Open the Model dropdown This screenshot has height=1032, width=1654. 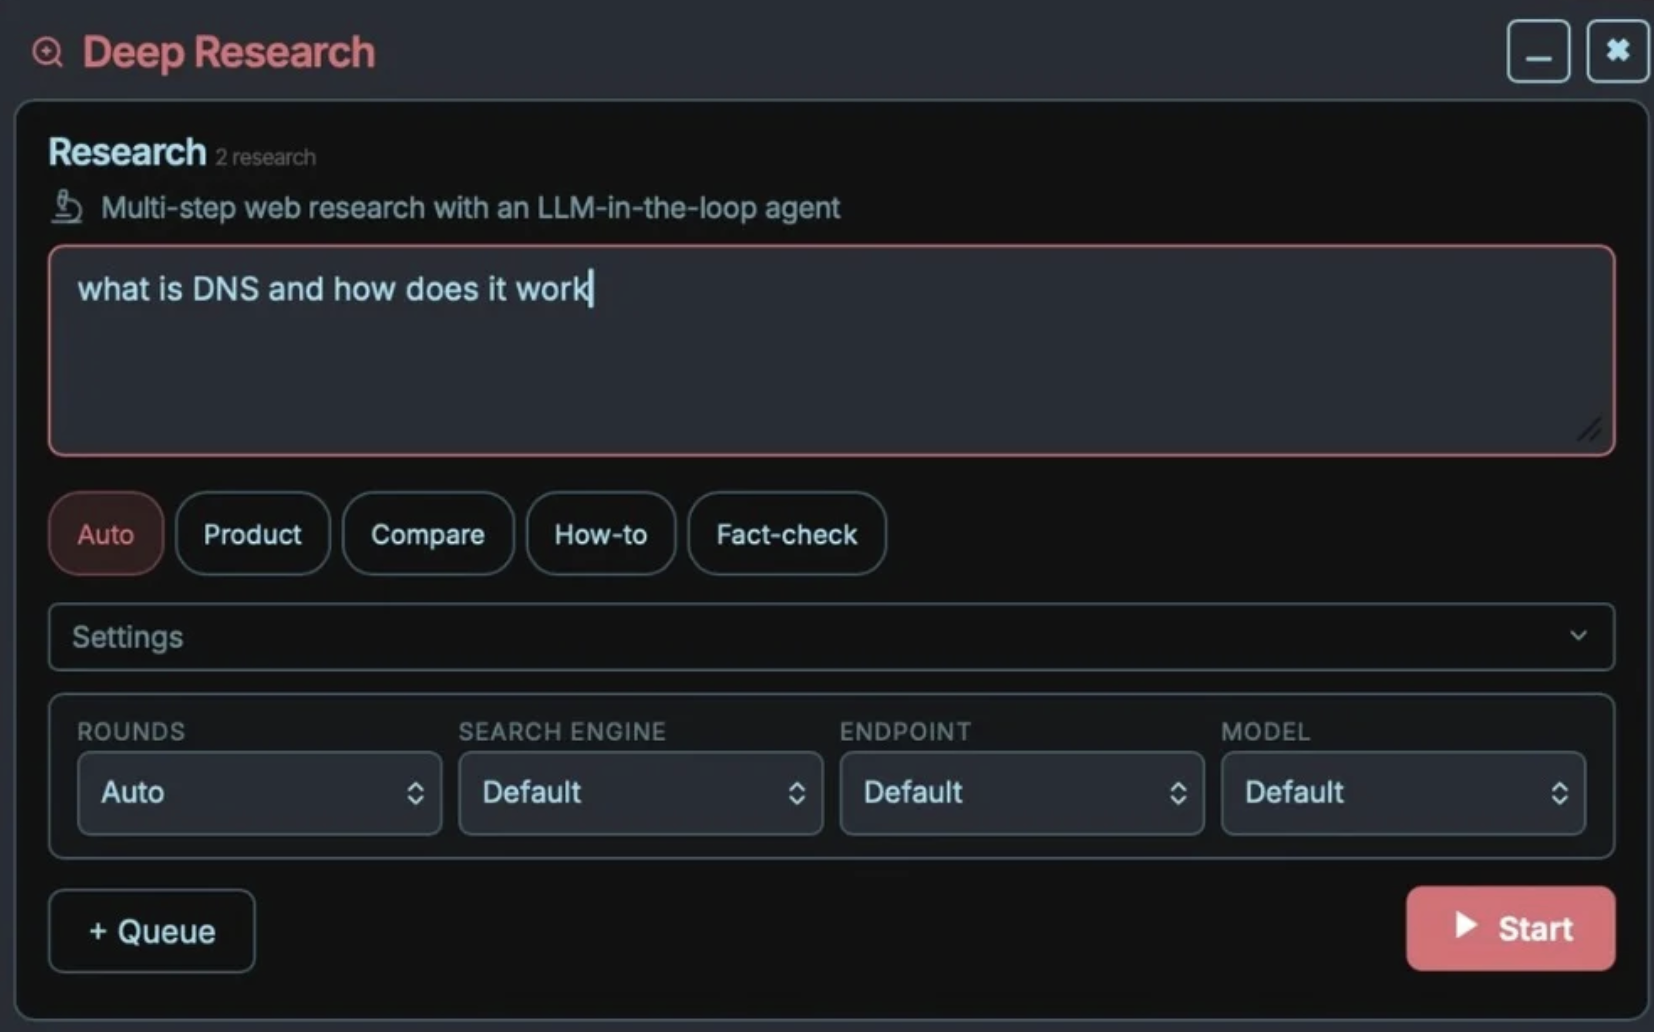click(x=1403, y=793)
